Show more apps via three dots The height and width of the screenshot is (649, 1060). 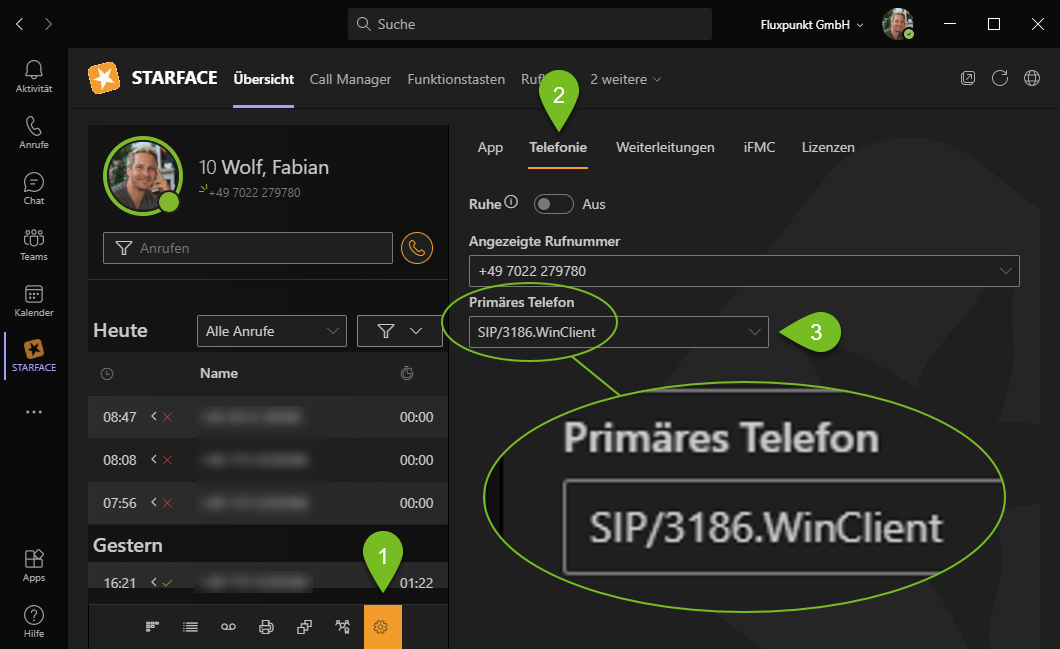coord(34,412)
